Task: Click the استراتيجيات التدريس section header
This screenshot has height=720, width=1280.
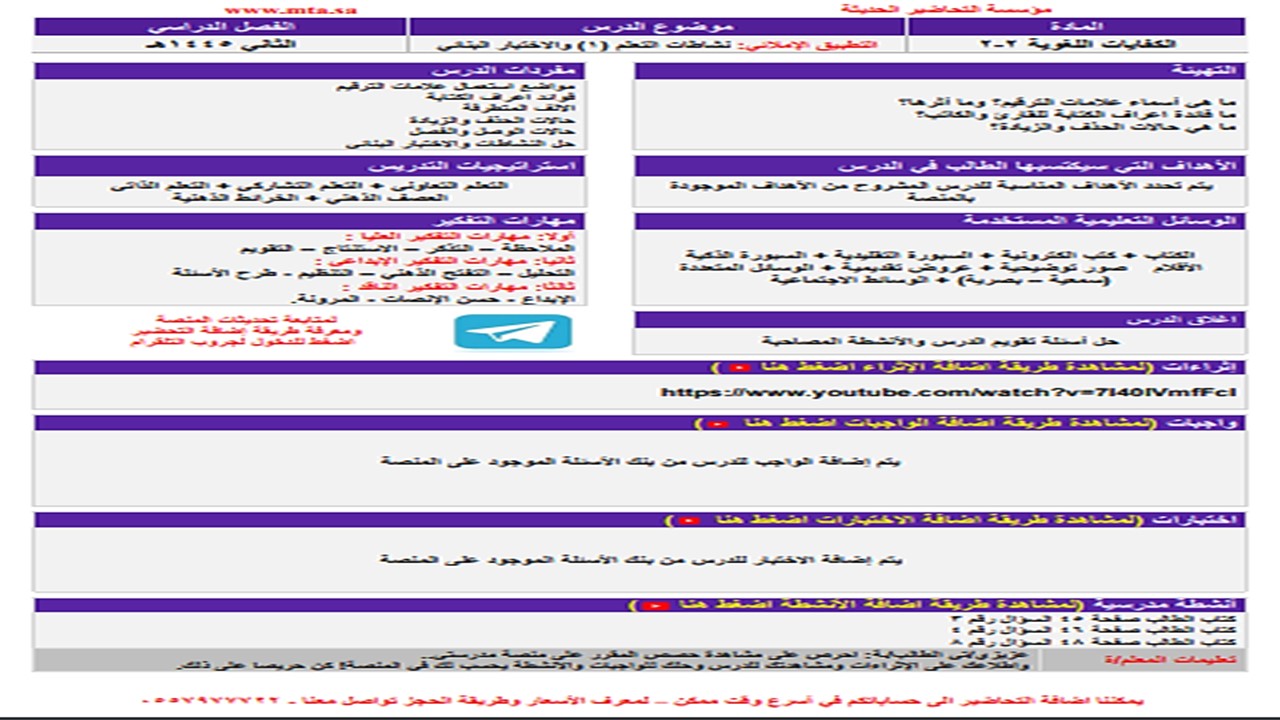Action: click(311, 166)
